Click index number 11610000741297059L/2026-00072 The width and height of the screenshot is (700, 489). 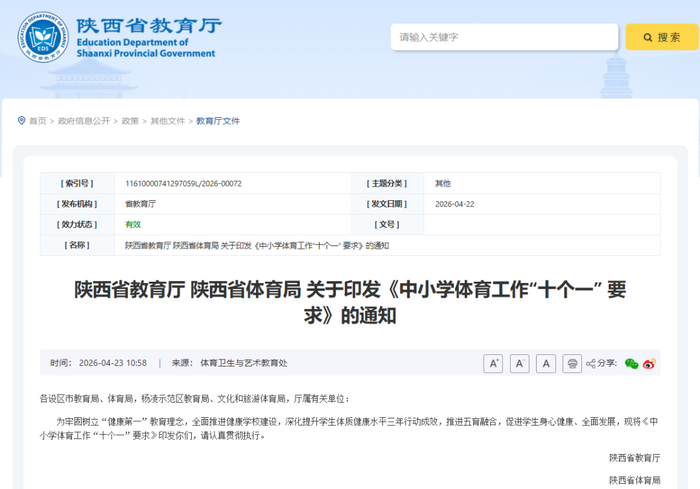tap(183, 184)
